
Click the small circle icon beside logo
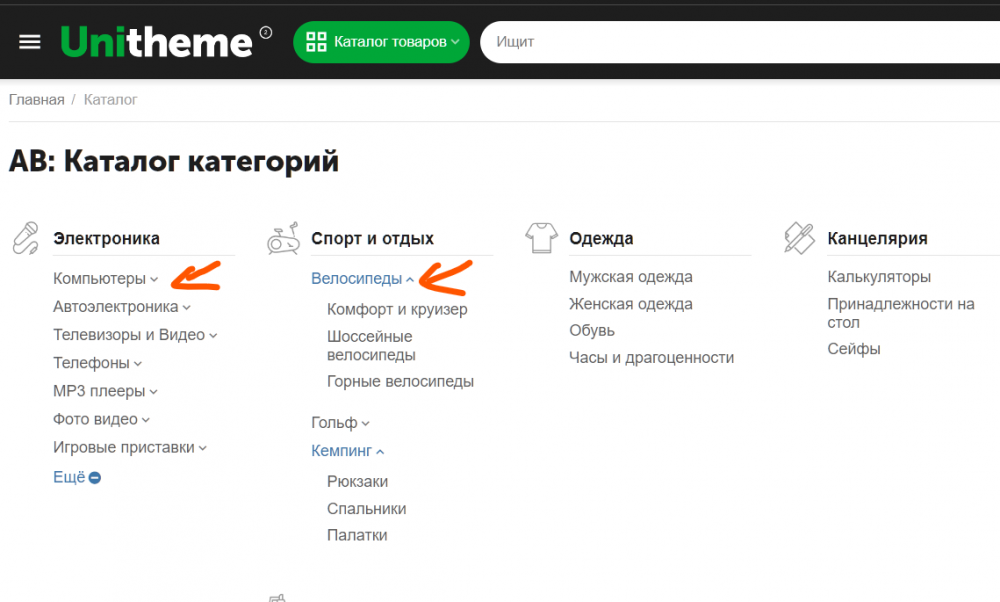[x=266, y=32]
